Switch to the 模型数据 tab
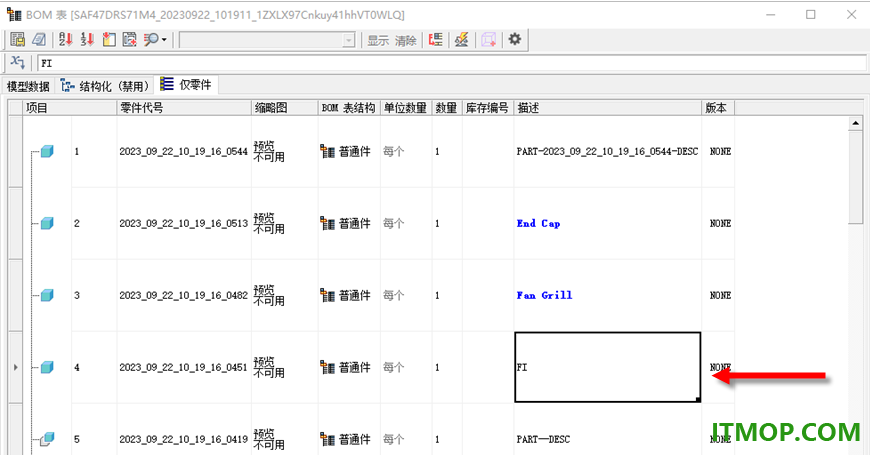This screenshot has width=870, height=455. coord(28,86)
